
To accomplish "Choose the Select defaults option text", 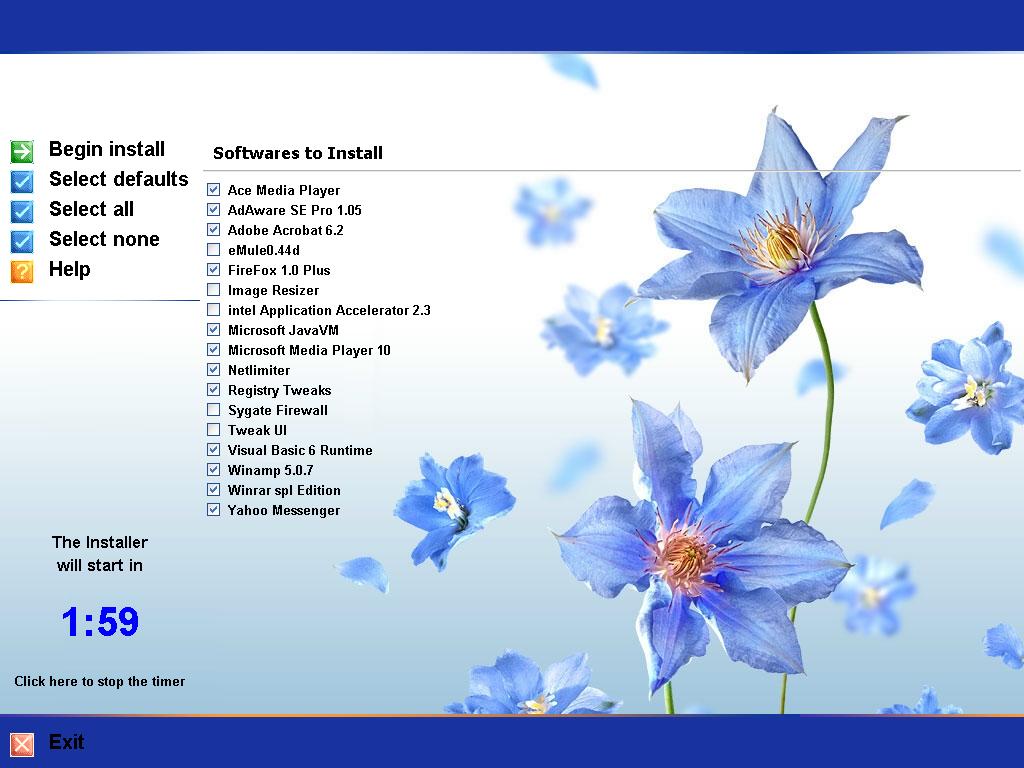I will coord(118,179).
